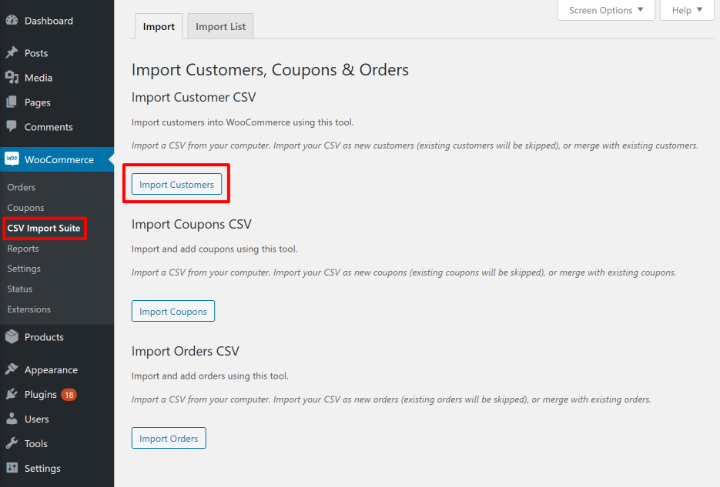This screenshot has width=720, height=487.
Task: Click the Dashboard gauge icon
Action: (x=12, y=21)
